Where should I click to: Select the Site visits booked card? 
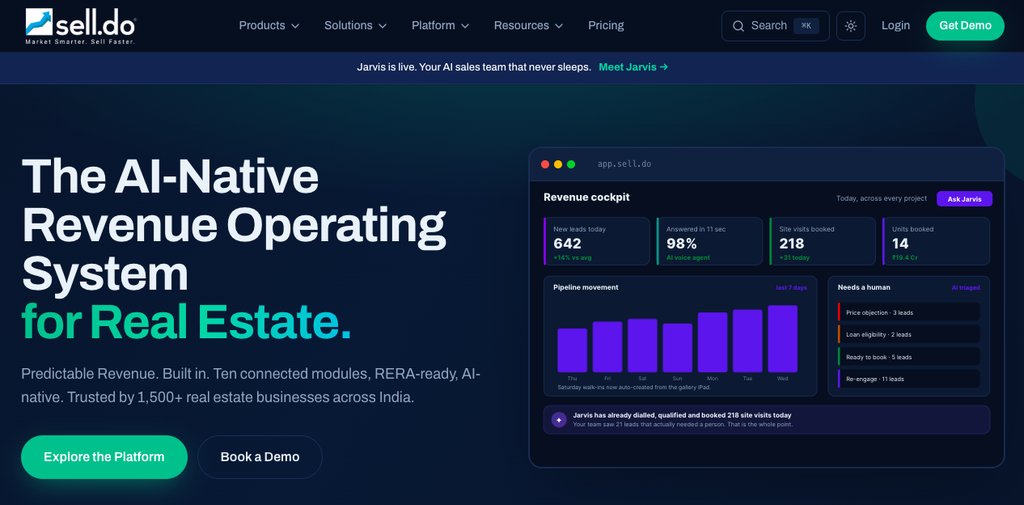(x=822, y=241)
